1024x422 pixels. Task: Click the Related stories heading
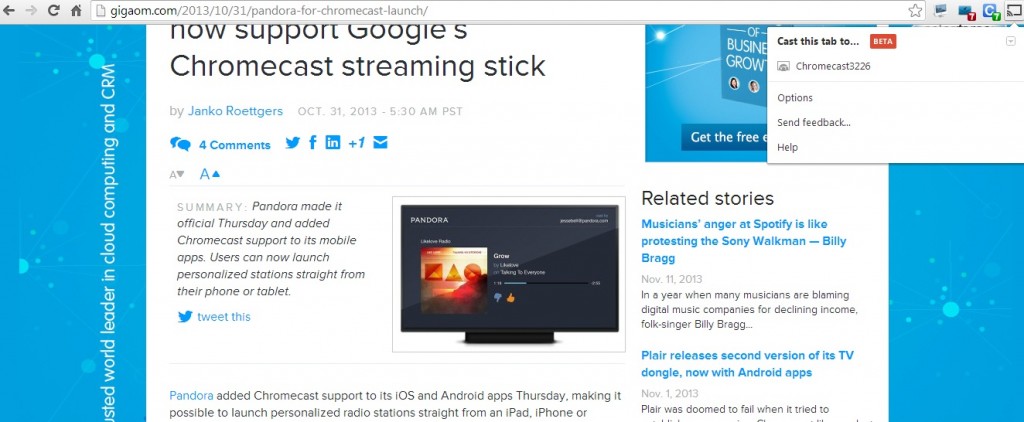(707, 198)
